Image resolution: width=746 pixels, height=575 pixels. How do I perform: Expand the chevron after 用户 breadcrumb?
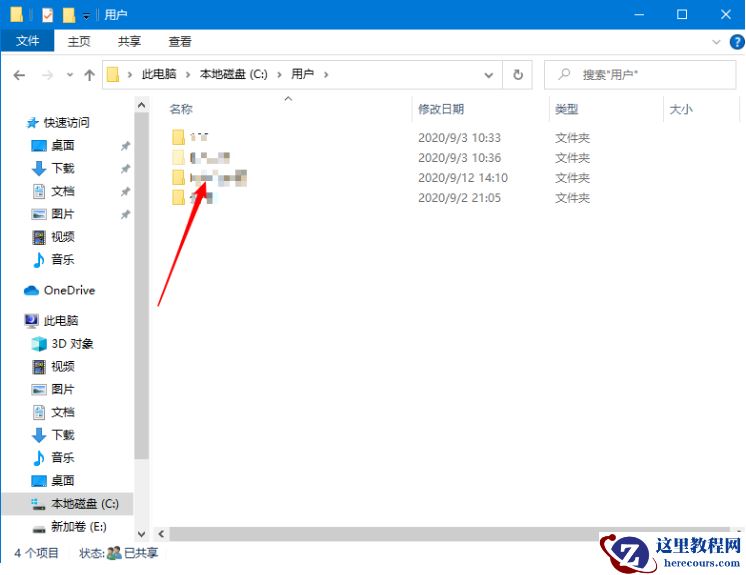coord(326,75)
